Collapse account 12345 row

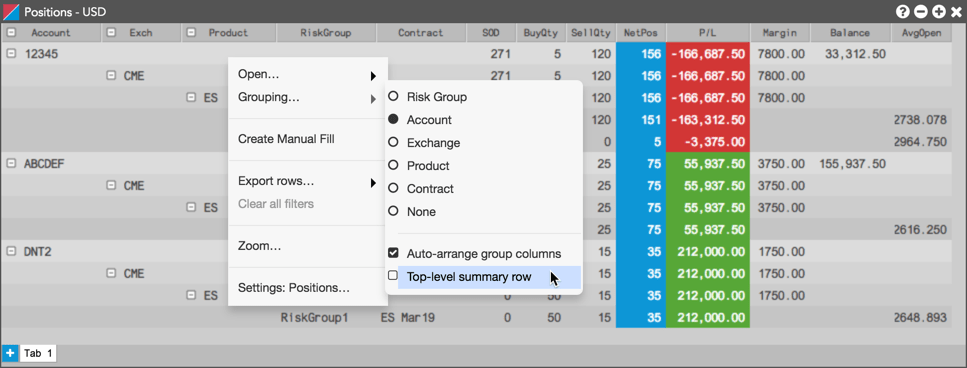(11, 54)
